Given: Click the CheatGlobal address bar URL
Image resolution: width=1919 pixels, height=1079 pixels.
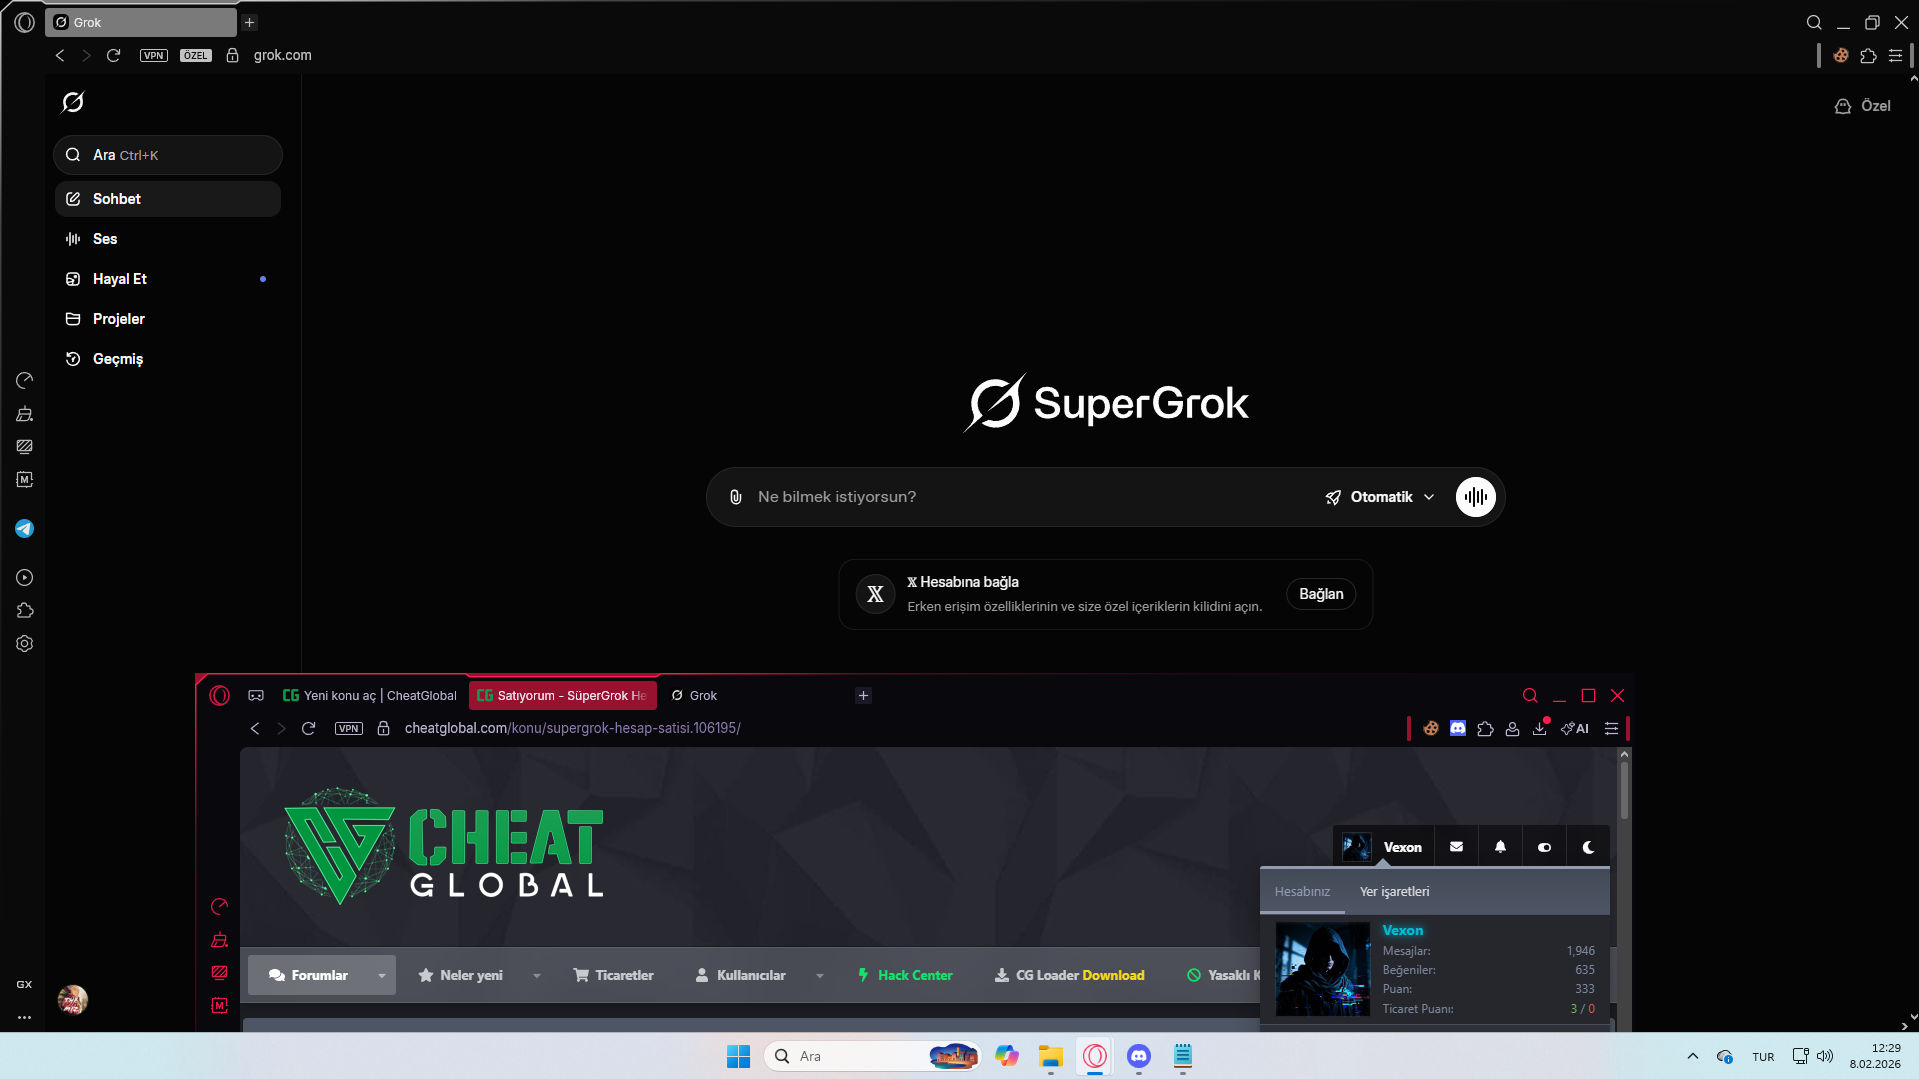Looking at the screenshot, I should (573, 729).
